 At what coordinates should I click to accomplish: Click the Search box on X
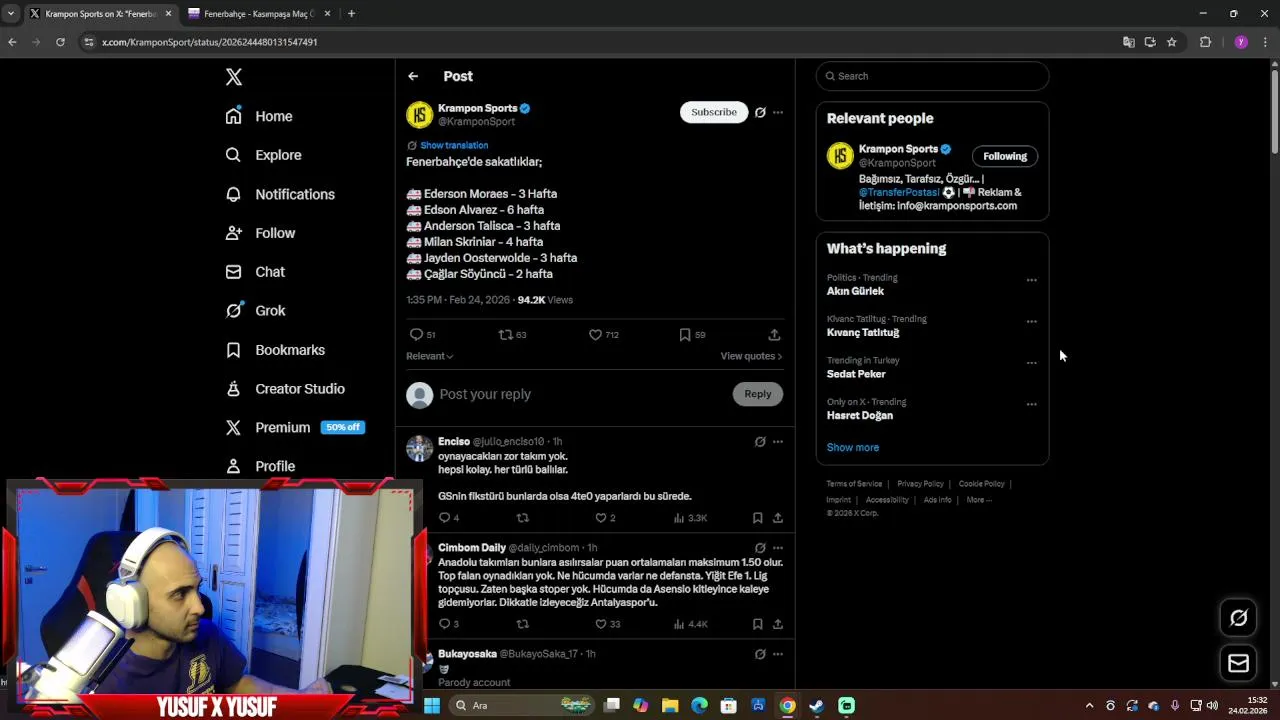[x=932, y=76]
